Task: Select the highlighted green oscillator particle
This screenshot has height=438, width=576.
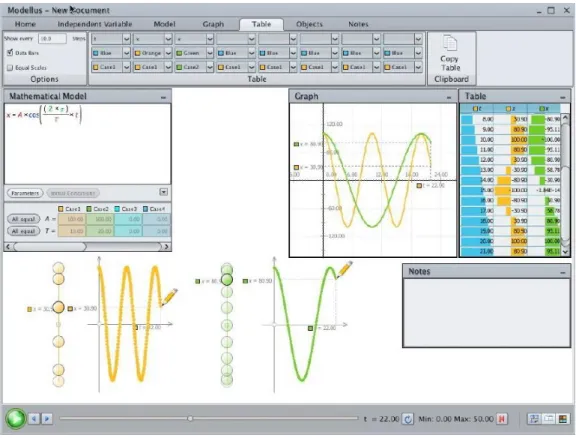Action: point(227,280)
